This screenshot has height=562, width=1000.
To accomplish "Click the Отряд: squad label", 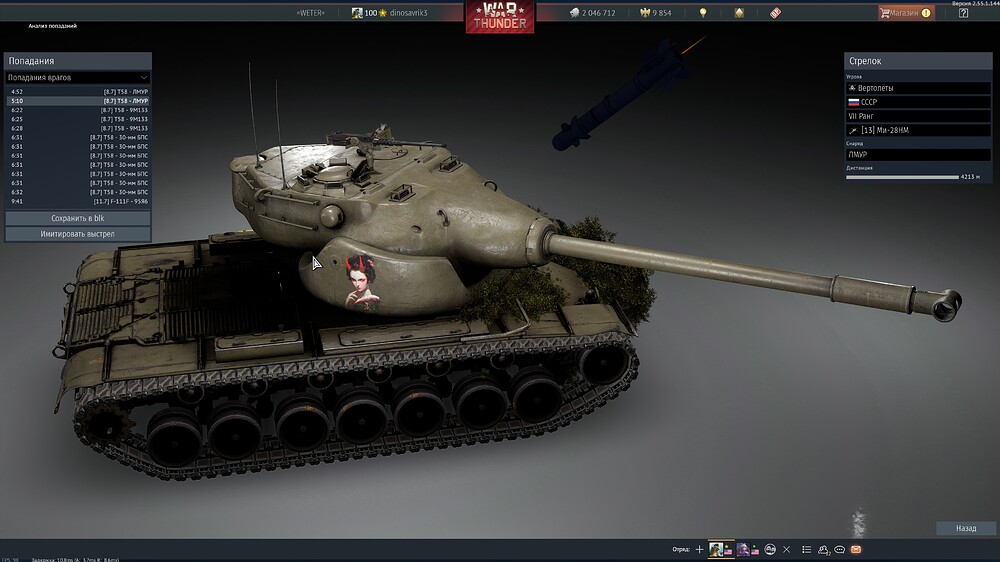I will point(680,549).
